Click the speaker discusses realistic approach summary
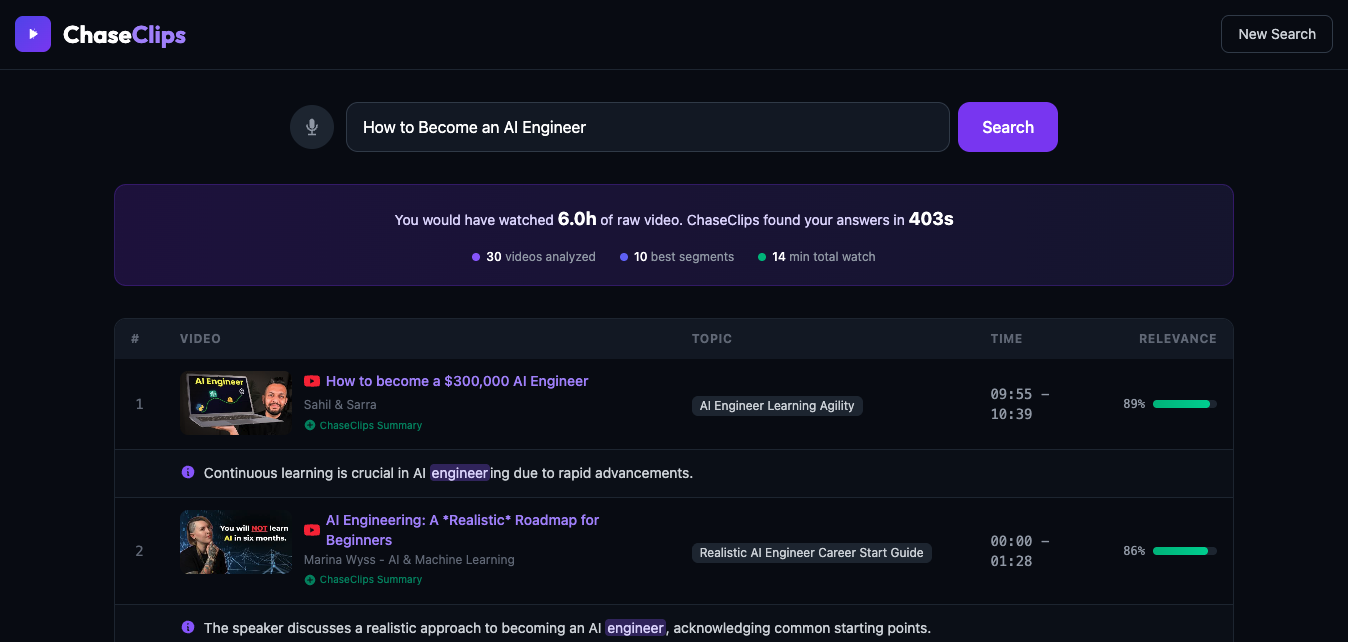Screen dimensions: 1348x642 567,628
